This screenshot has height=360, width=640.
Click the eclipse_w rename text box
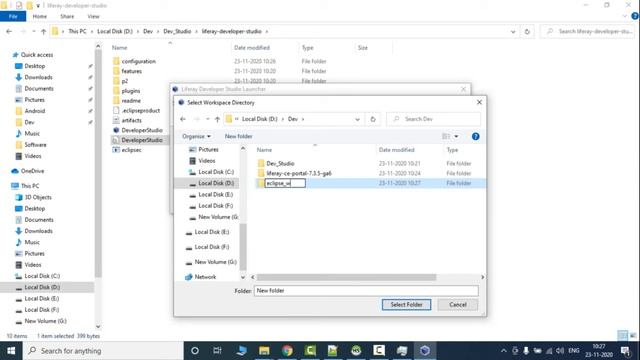click(x=285, y=183)
